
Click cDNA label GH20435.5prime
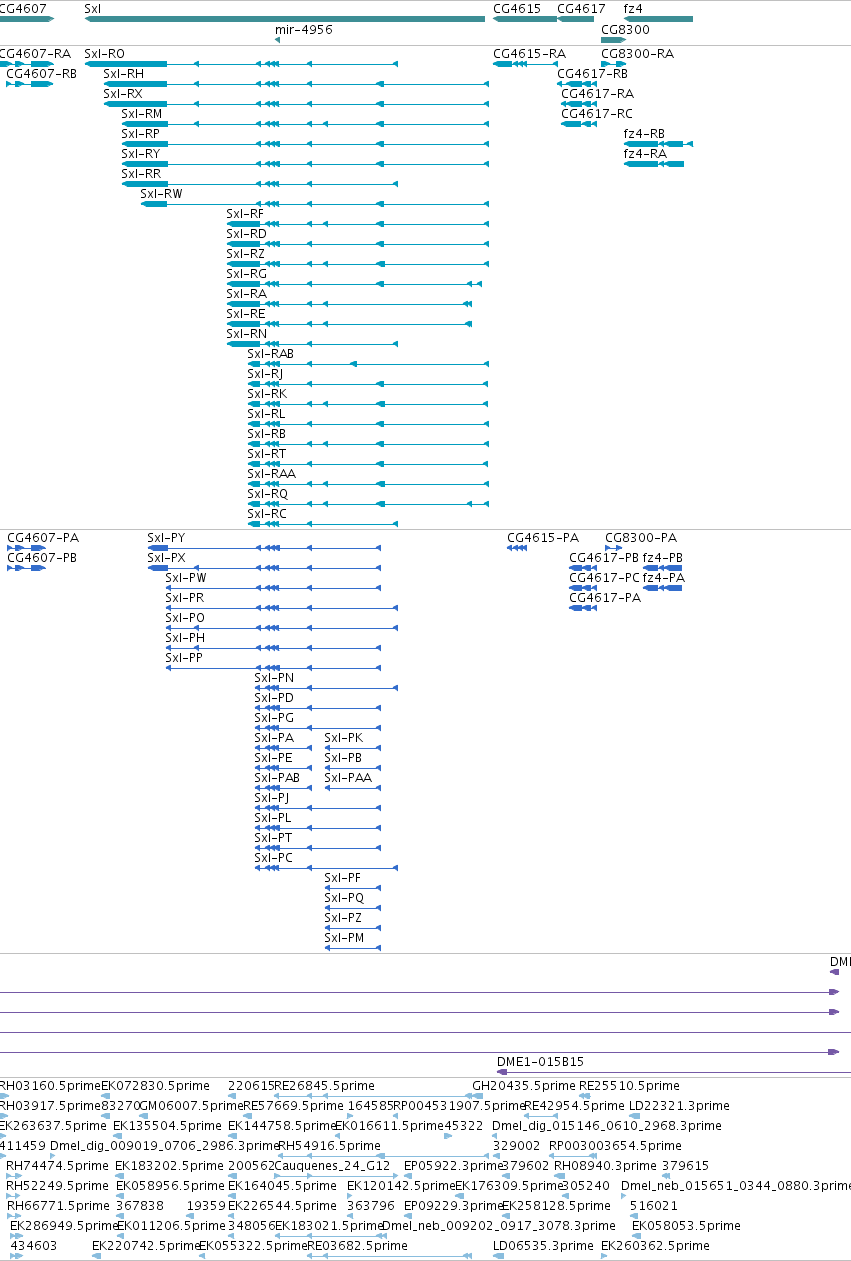click(524, 1086)
